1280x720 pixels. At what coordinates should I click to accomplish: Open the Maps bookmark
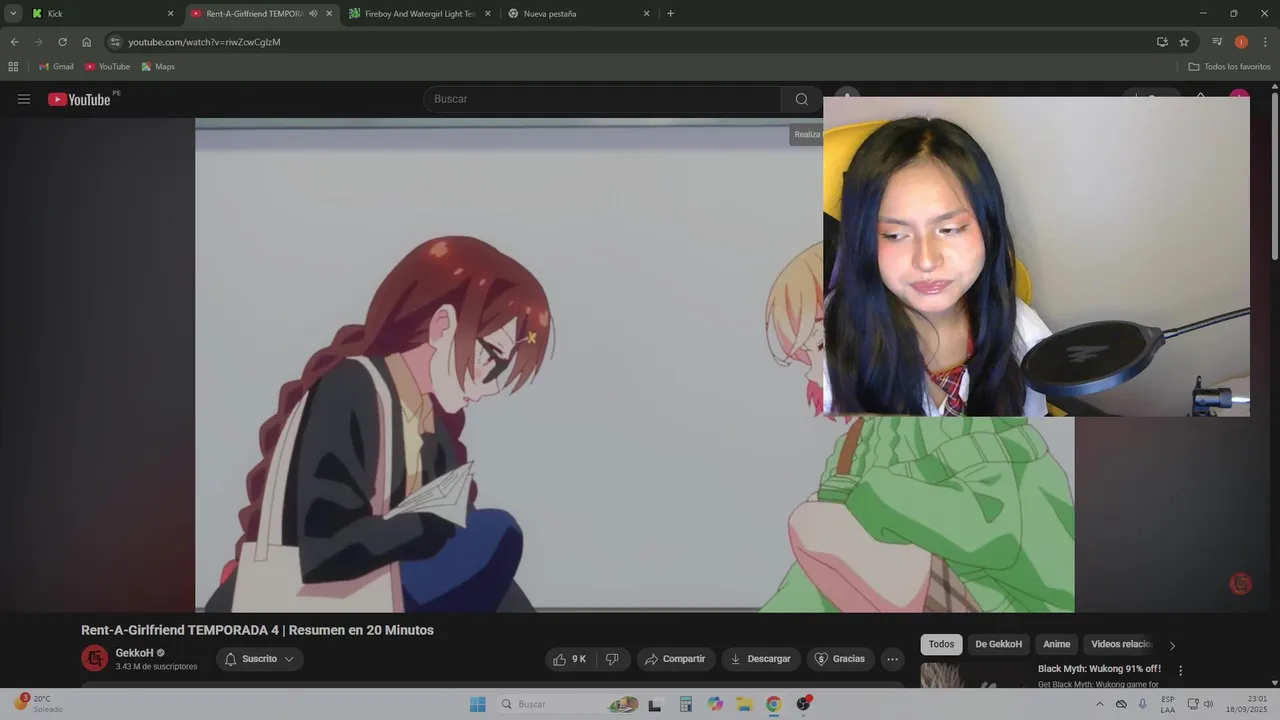click(x=158, y=67)
